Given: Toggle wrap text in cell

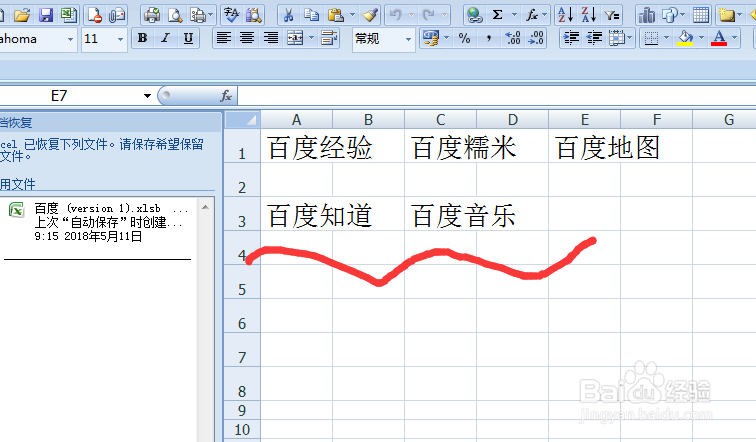Looking at the screenshot, I should pos(329,38).
